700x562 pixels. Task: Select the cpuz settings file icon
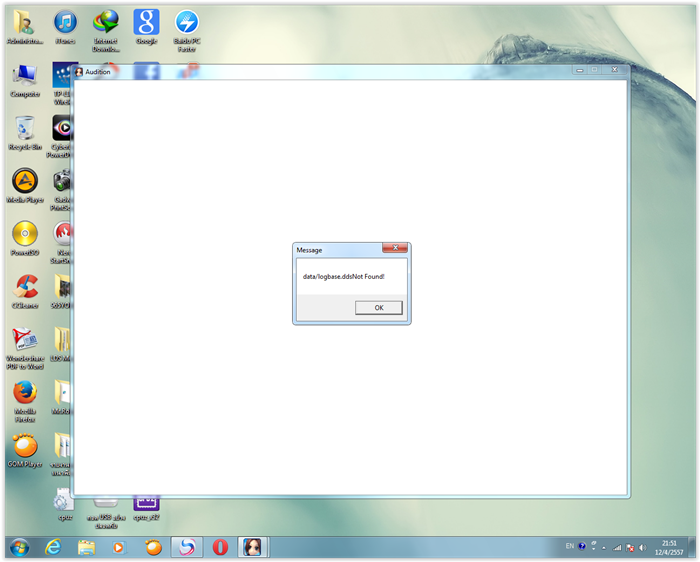coord(64,504)
